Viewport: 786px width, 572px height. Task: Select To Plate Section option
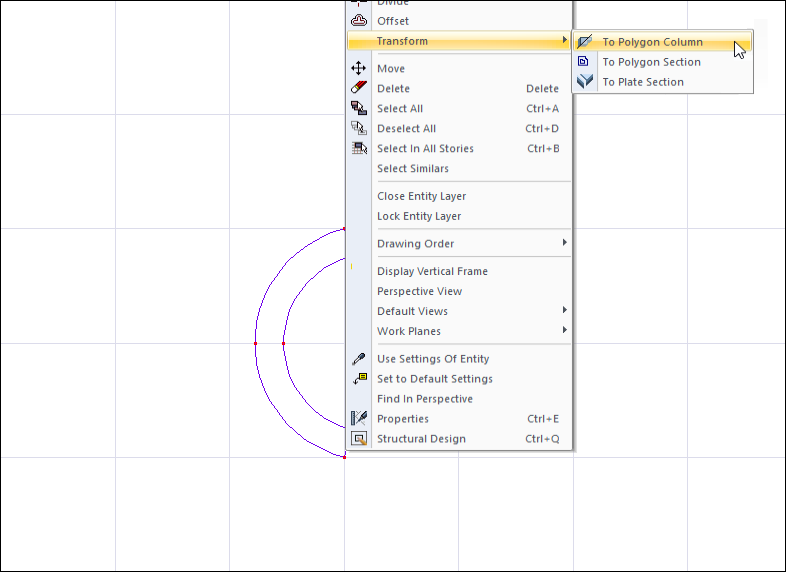662,82
